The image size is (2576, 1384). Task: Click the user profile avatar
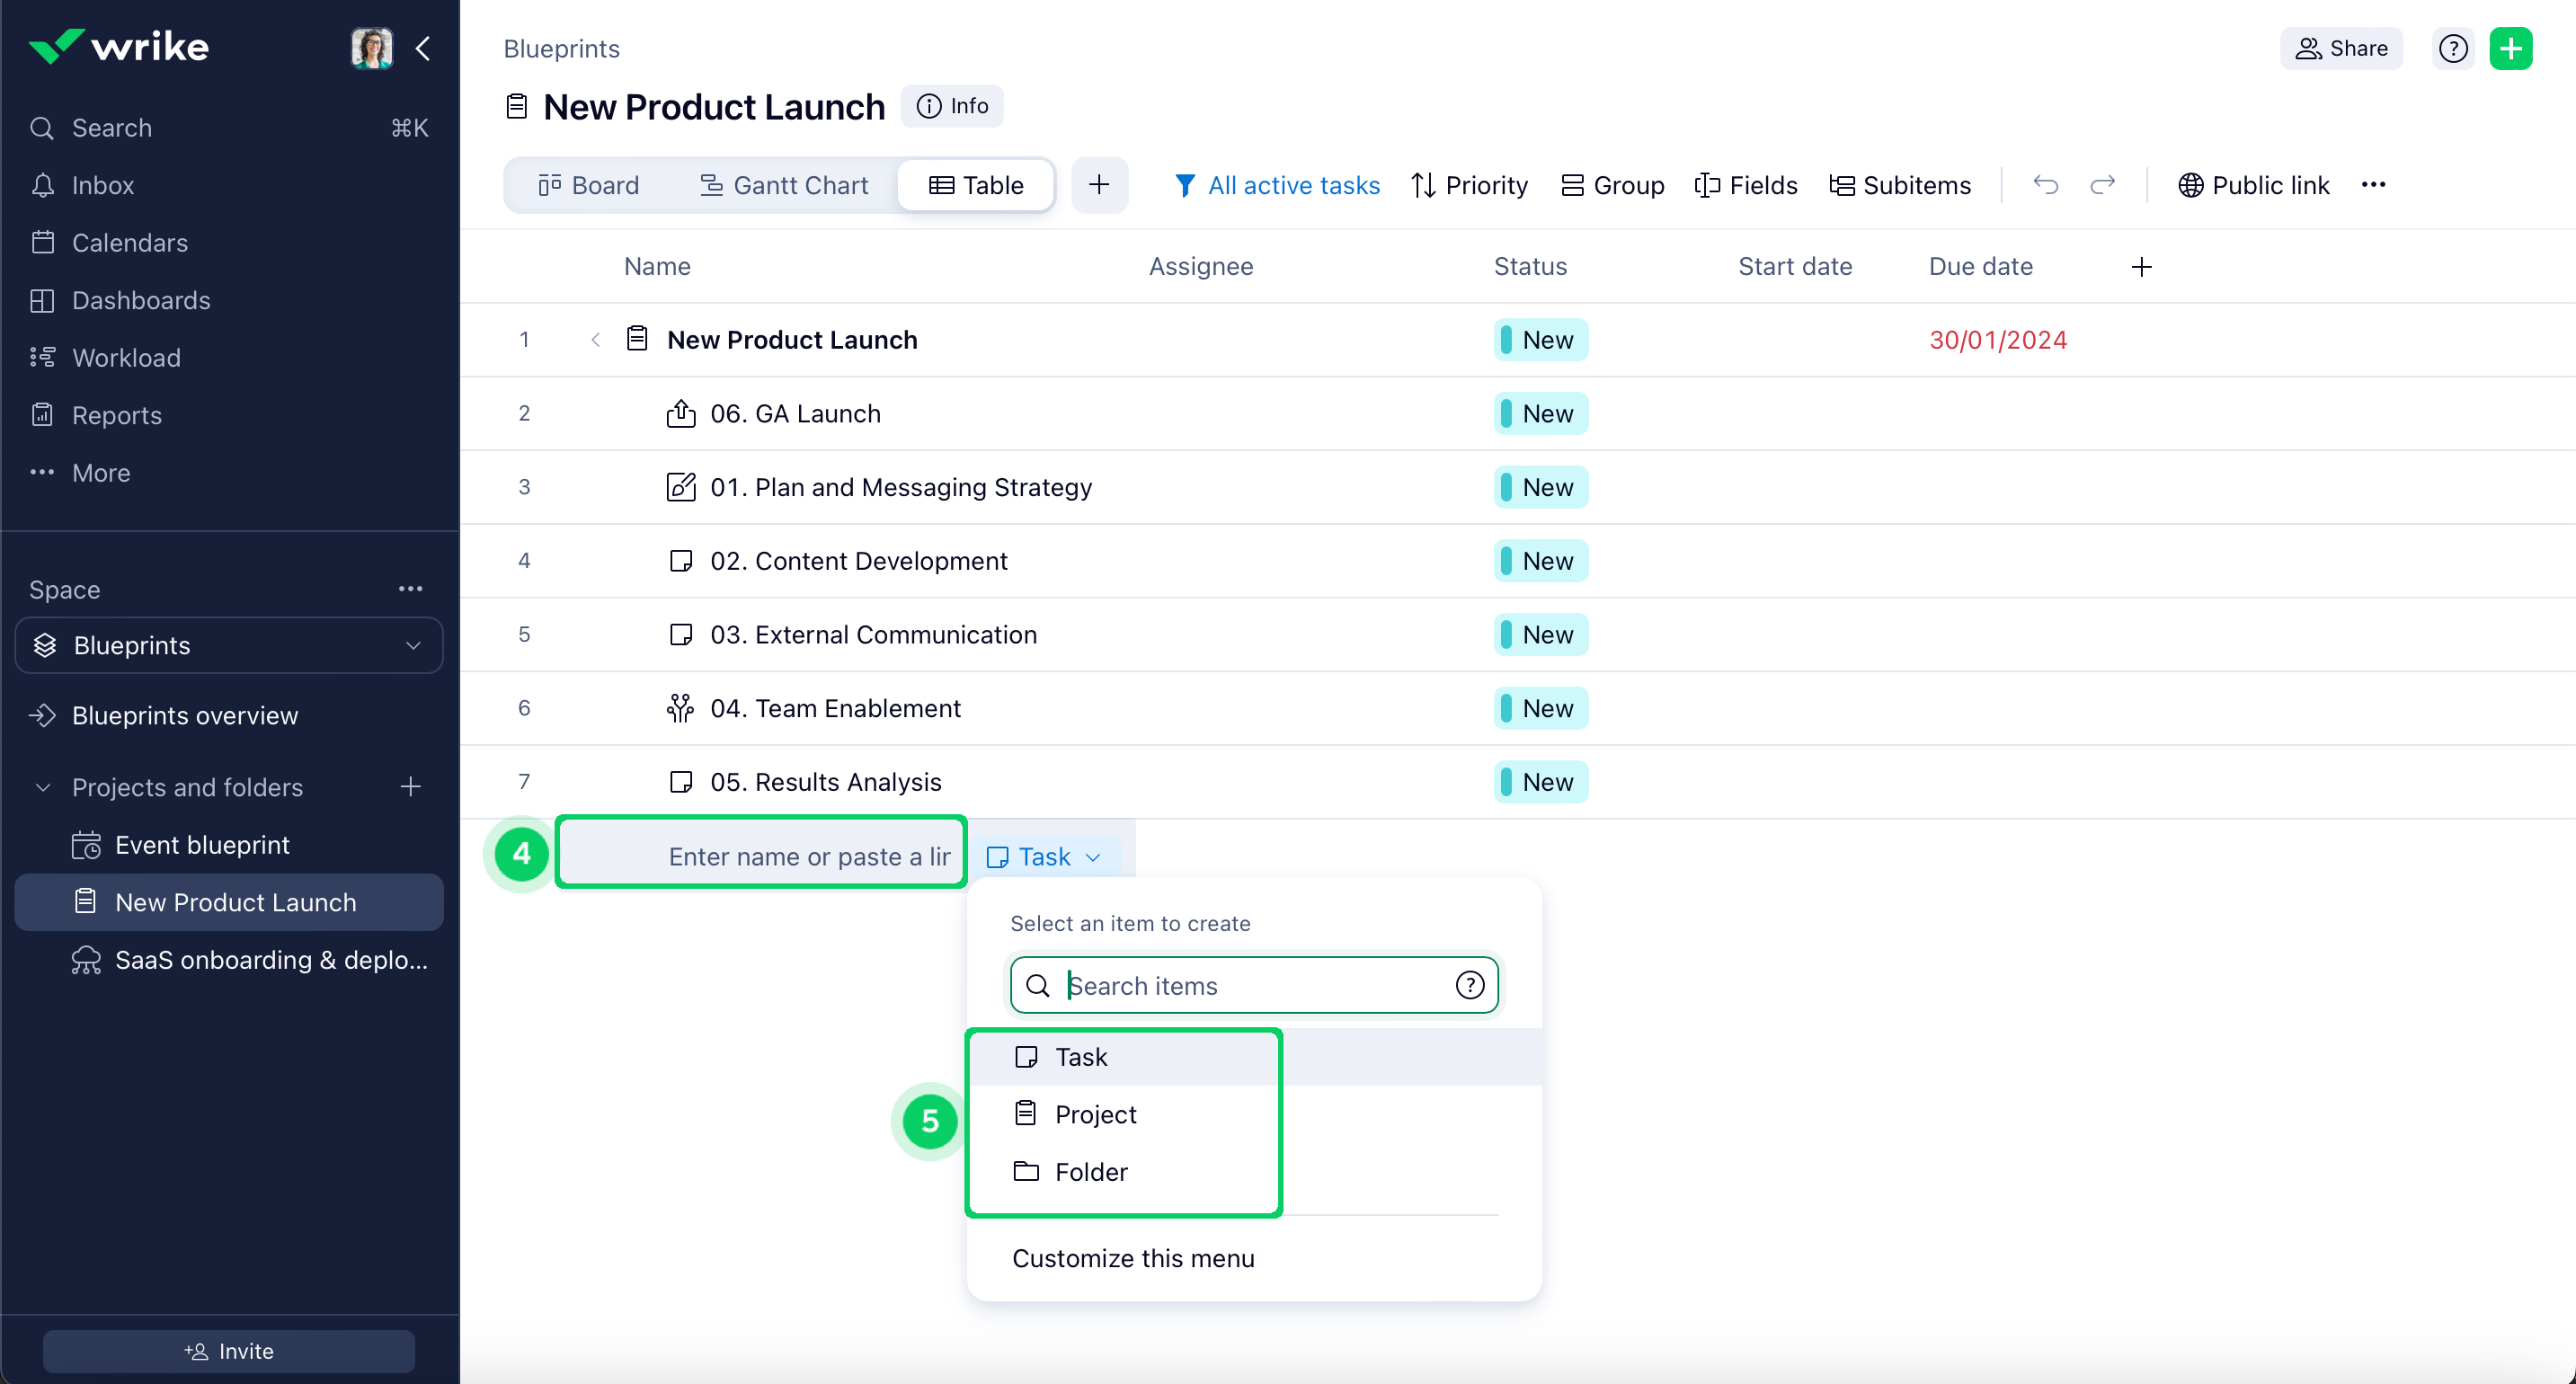[x=371, y=48]
